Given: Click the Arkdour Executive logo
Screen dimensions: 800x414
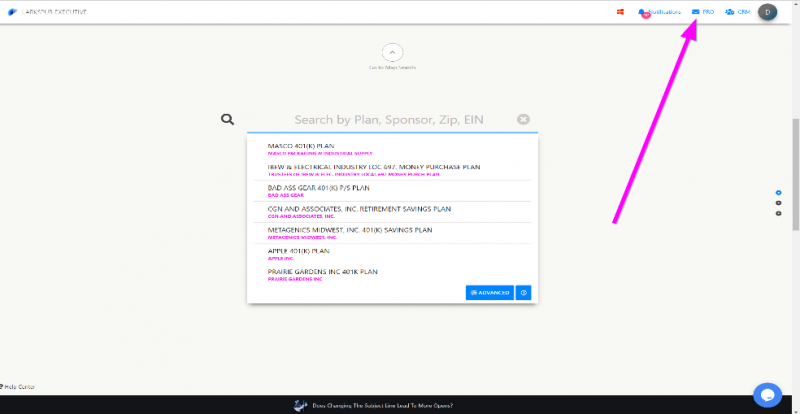Looking at the screenshot, I should click(14, 12).
